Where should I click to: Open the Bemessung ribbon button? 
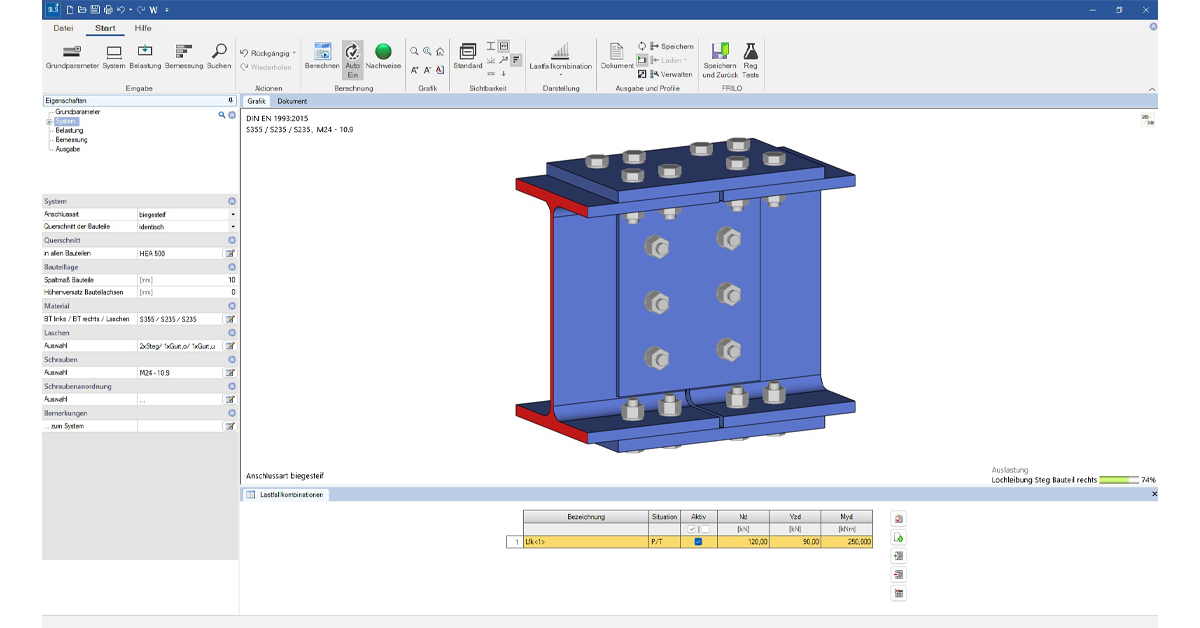[183, 56]
